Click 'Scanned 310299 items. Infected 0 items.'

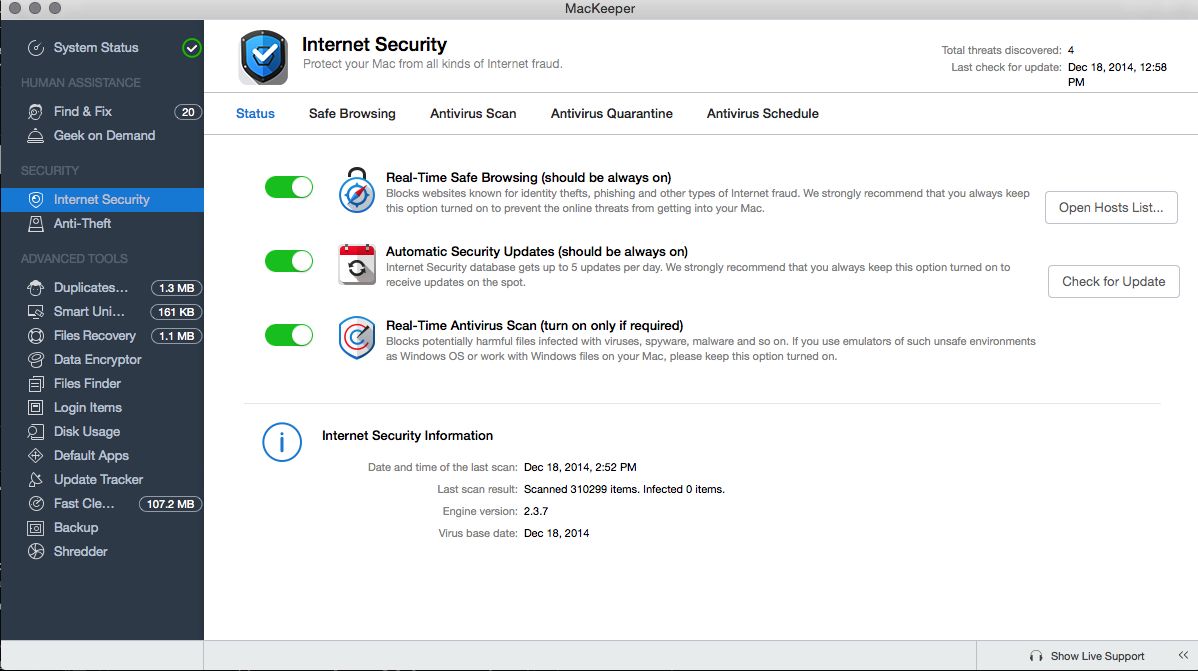tap(624, 489)
